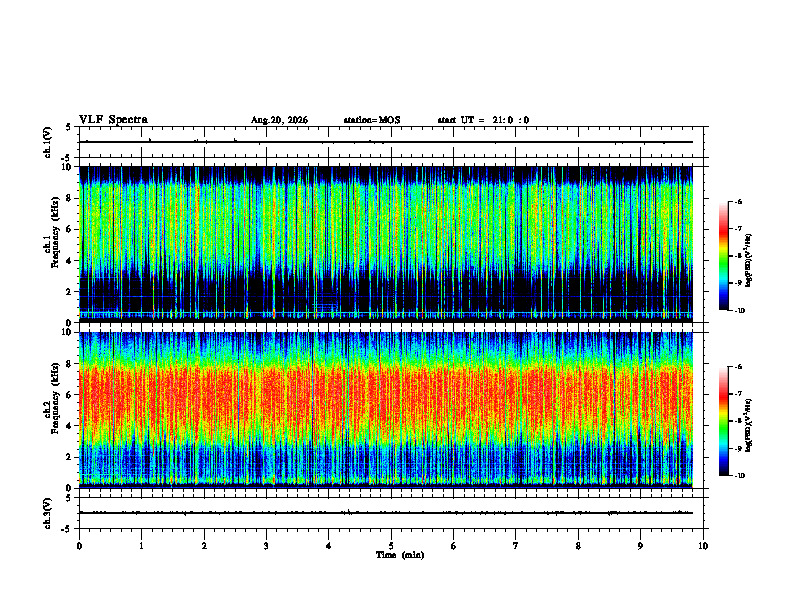The width and height of the screenshot is (792, 612).
Task: Click the "station=MOS" header label
Action: pos(372,120)
